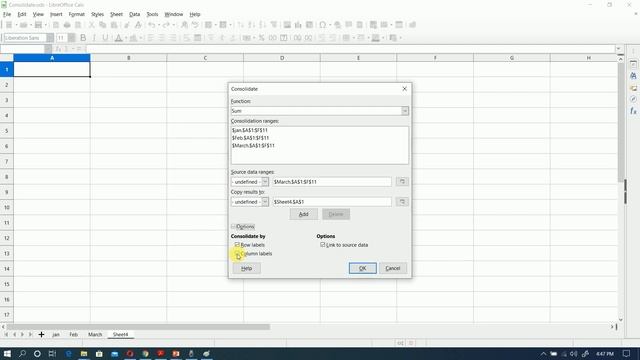Open the sidebar Navigator panel icon
The width and height of the screenshot is (640, 360).
633,99
